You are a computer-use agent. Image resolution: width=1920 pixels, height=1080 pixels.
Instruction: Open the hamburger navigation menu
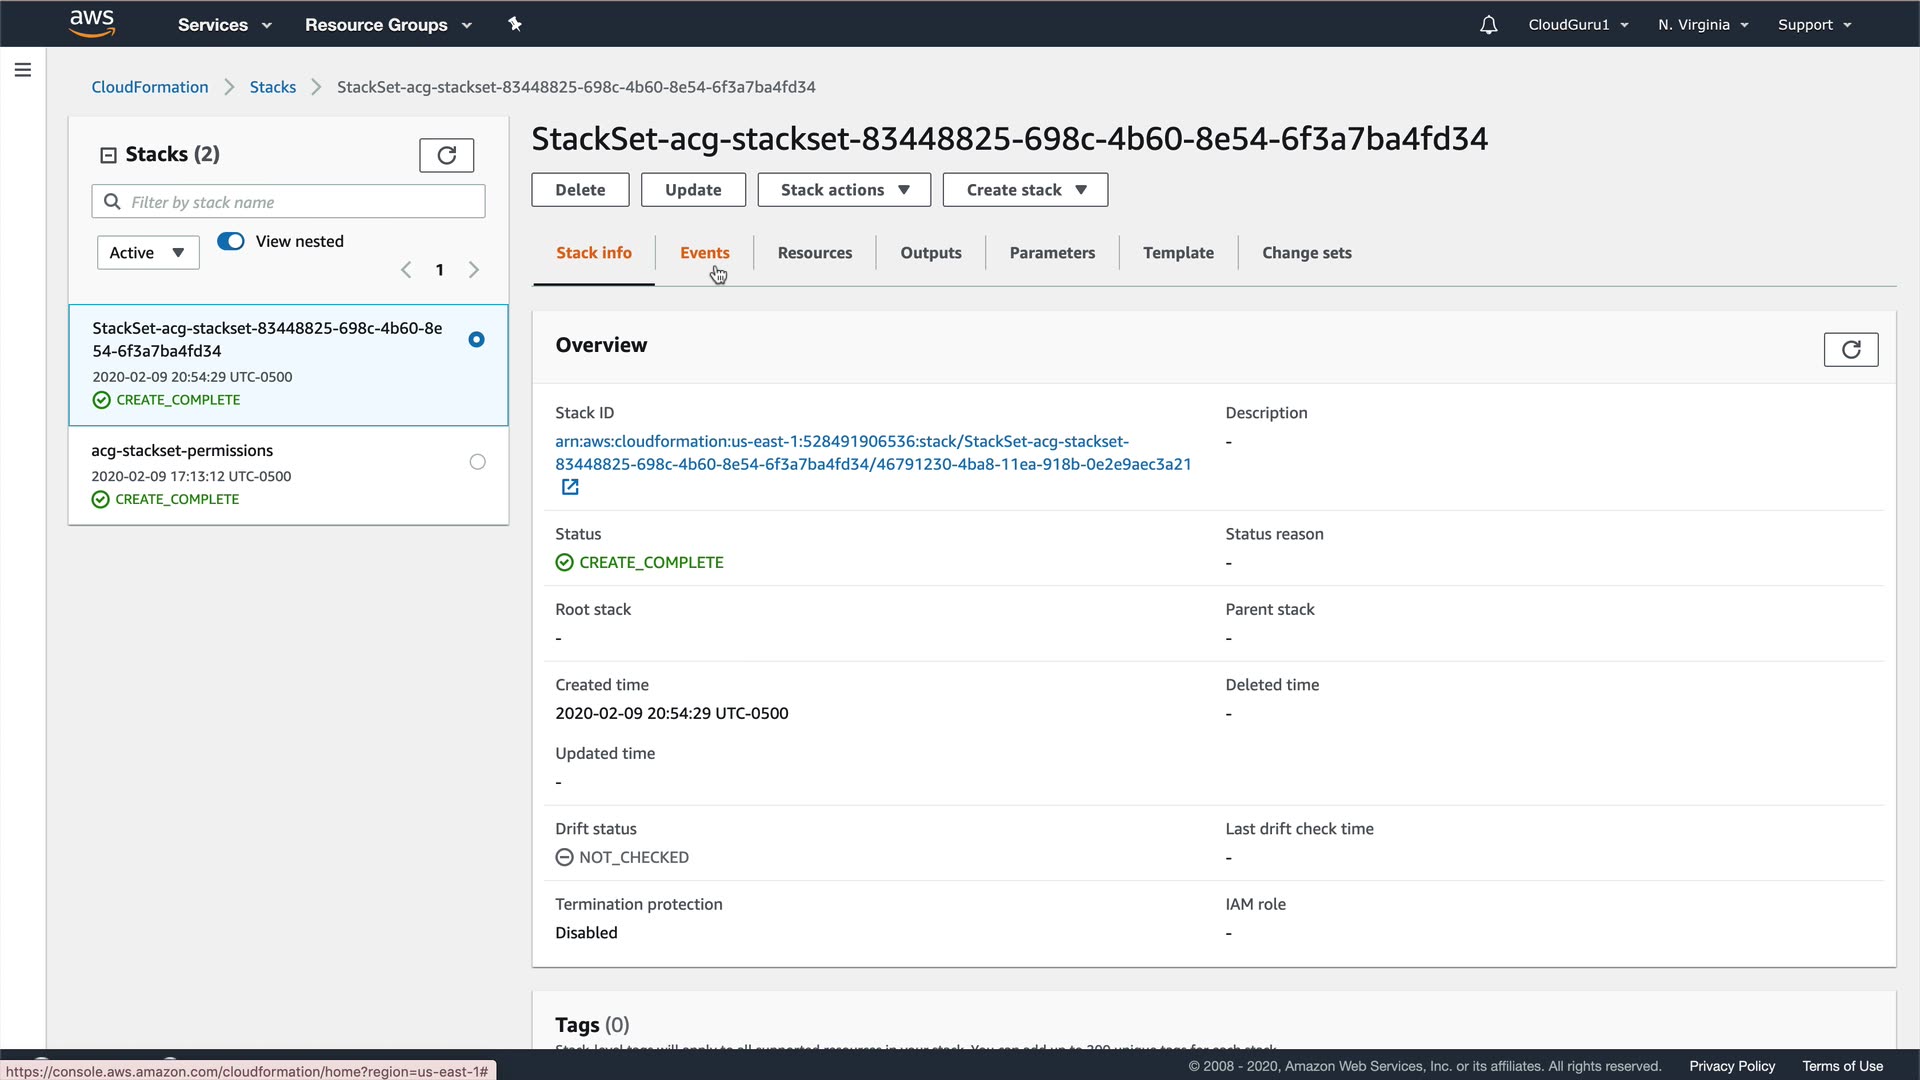tap(23, 70)
